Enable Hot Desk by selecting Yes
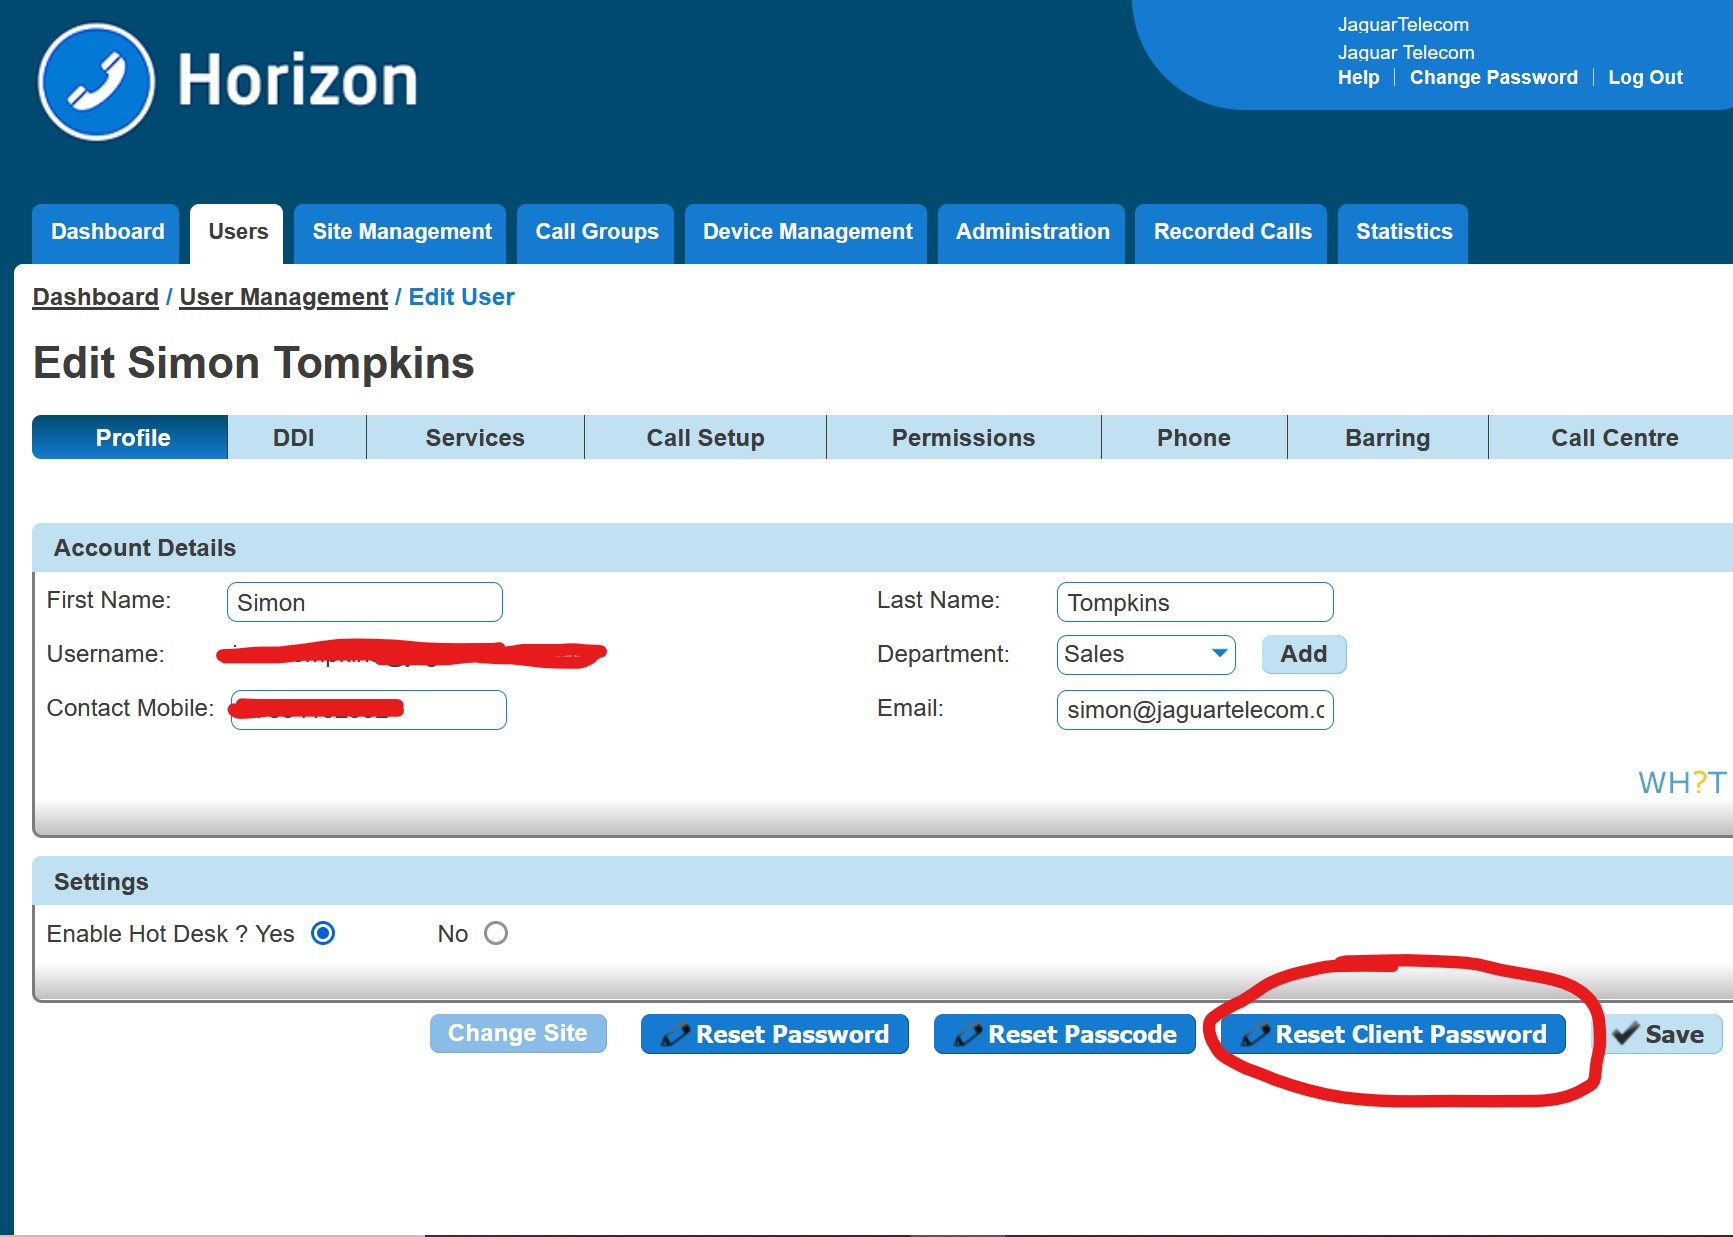Viewport: 1733px width, 1237px height. [x=321, y=933]
